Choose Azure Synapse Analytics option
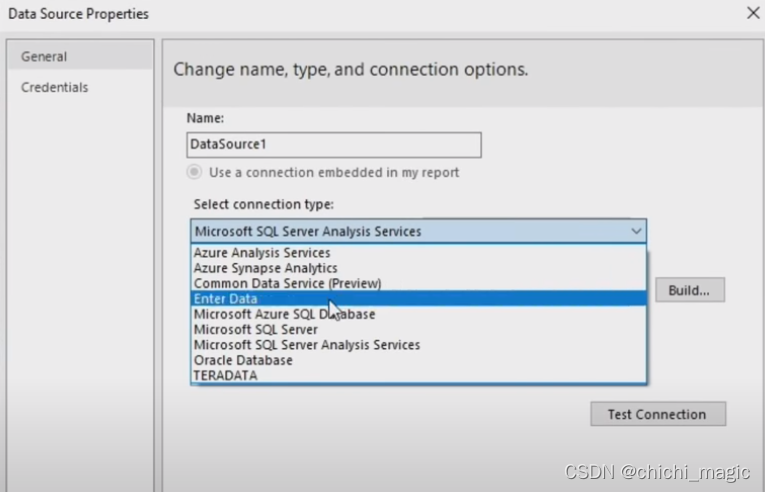 (418, 268)
